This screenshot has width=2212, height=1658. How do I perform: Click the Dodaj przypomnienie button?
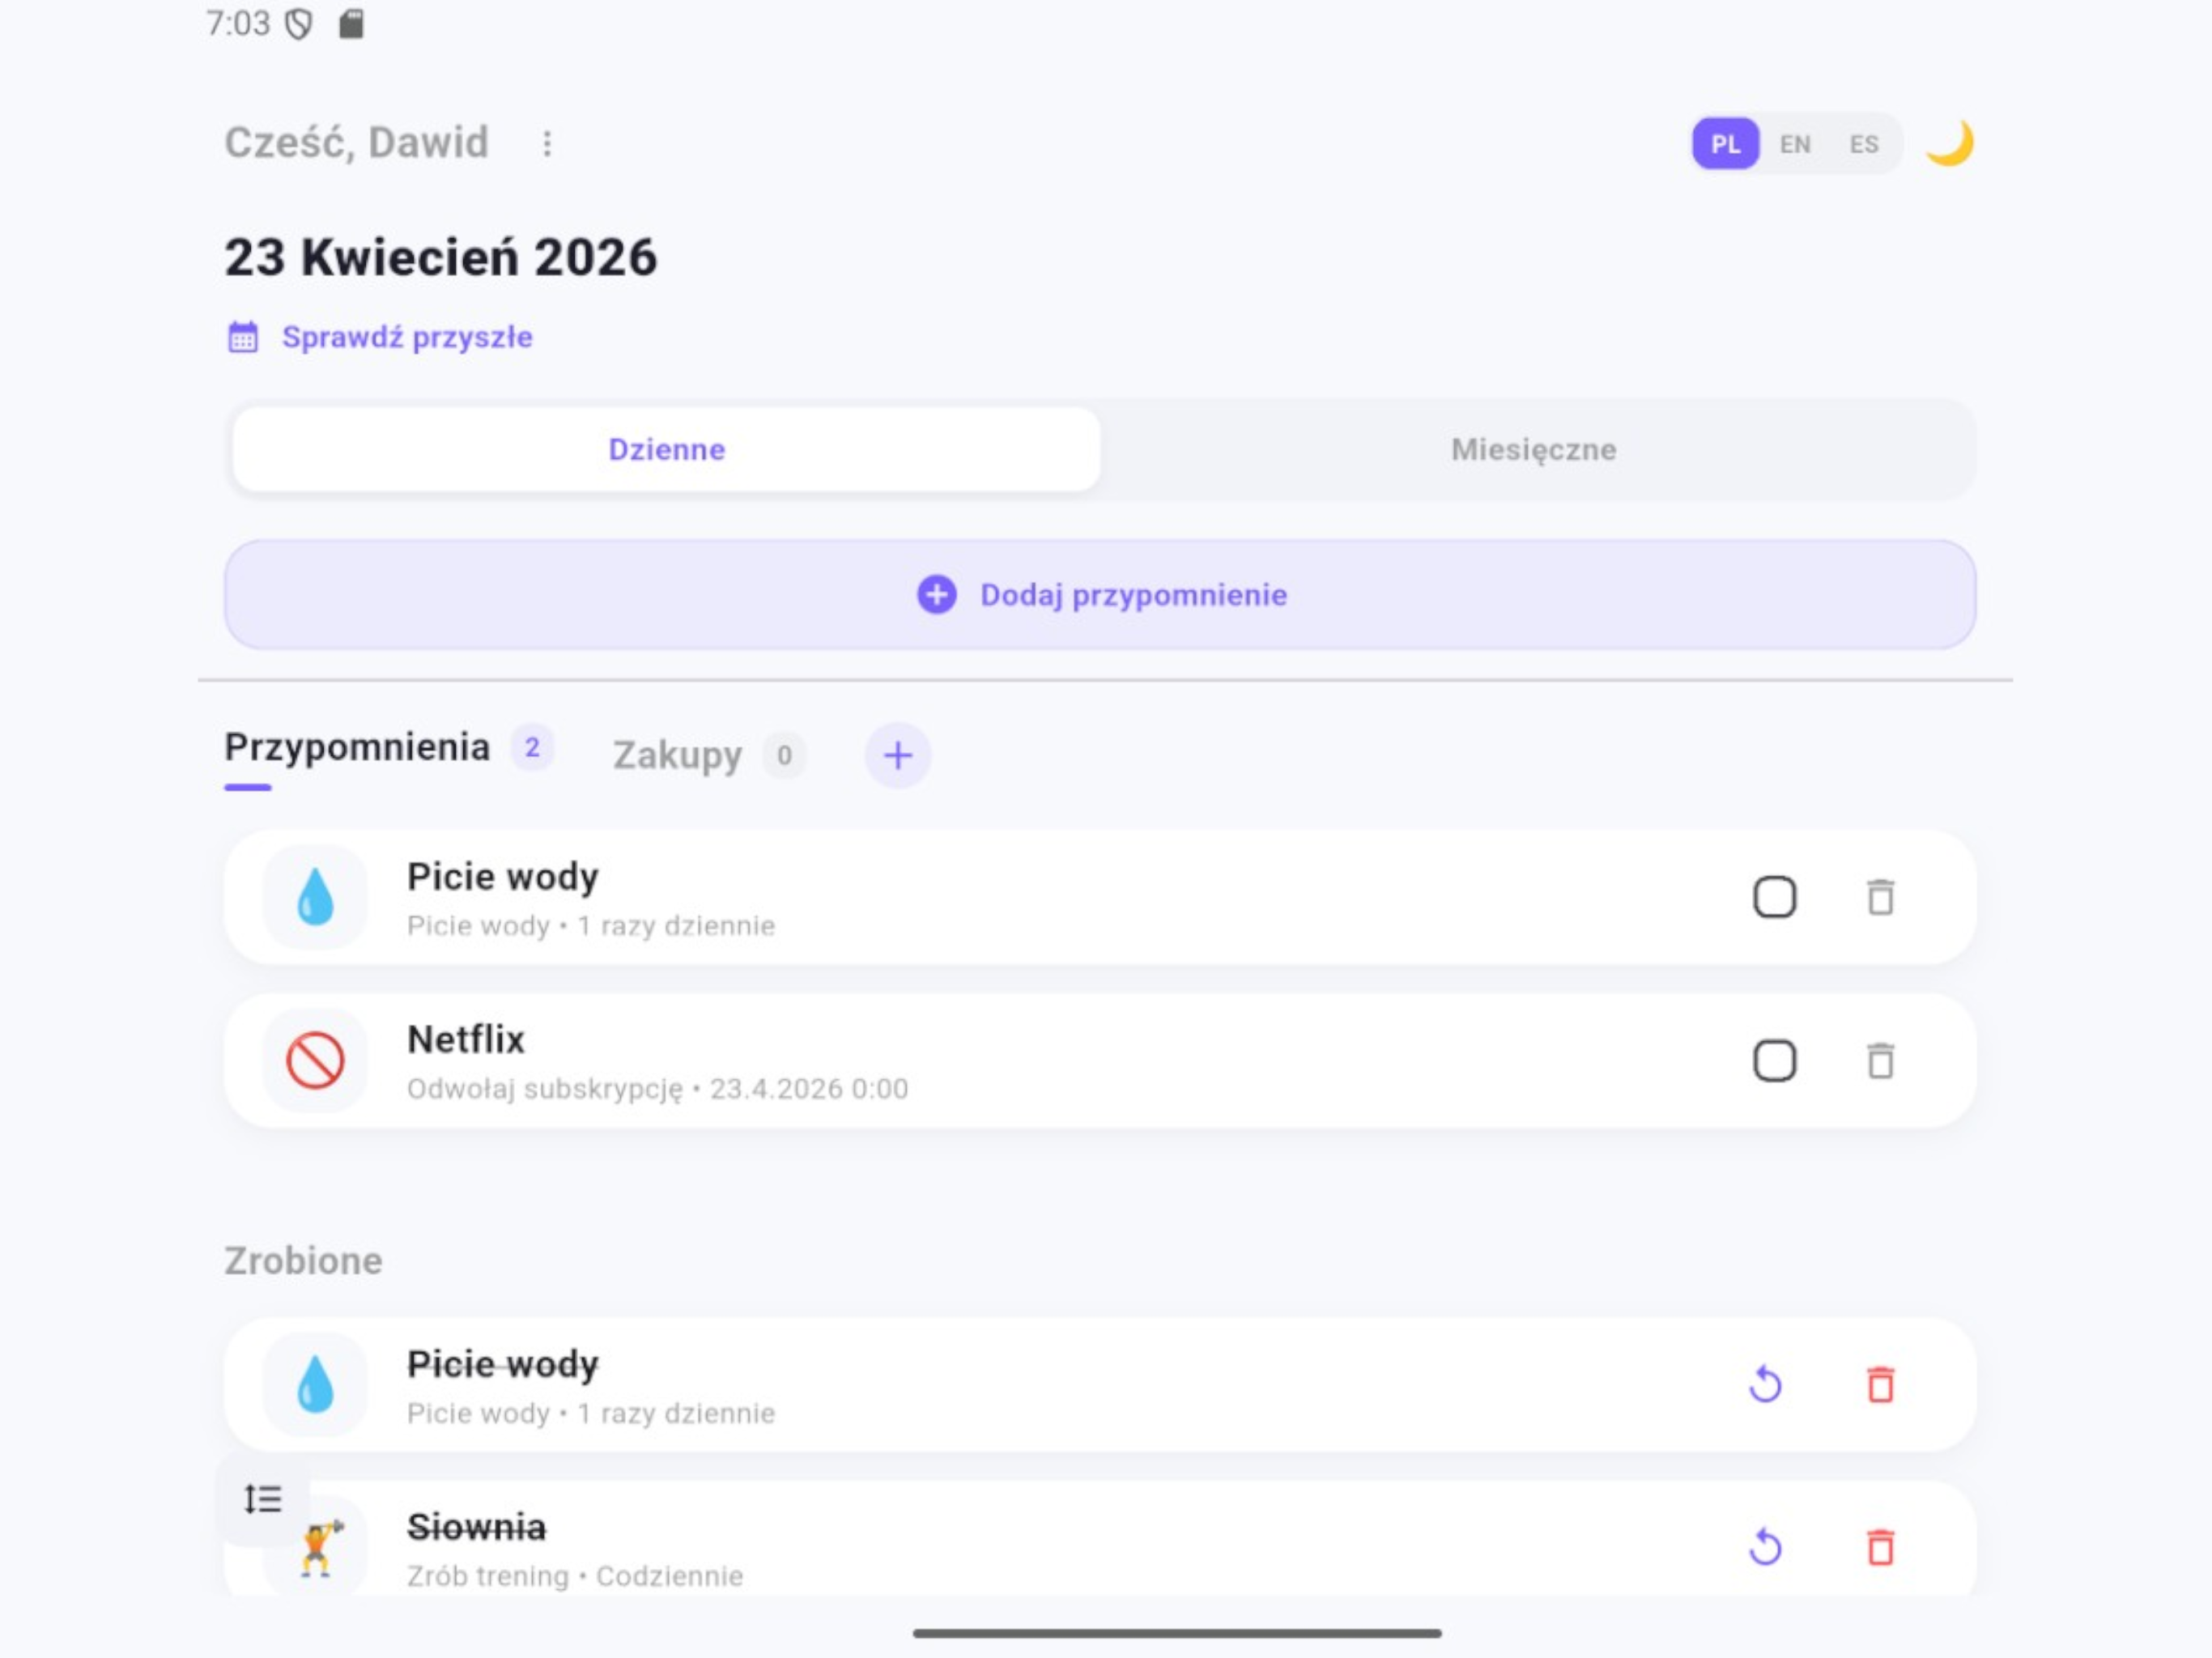[x=1100, y=595]
